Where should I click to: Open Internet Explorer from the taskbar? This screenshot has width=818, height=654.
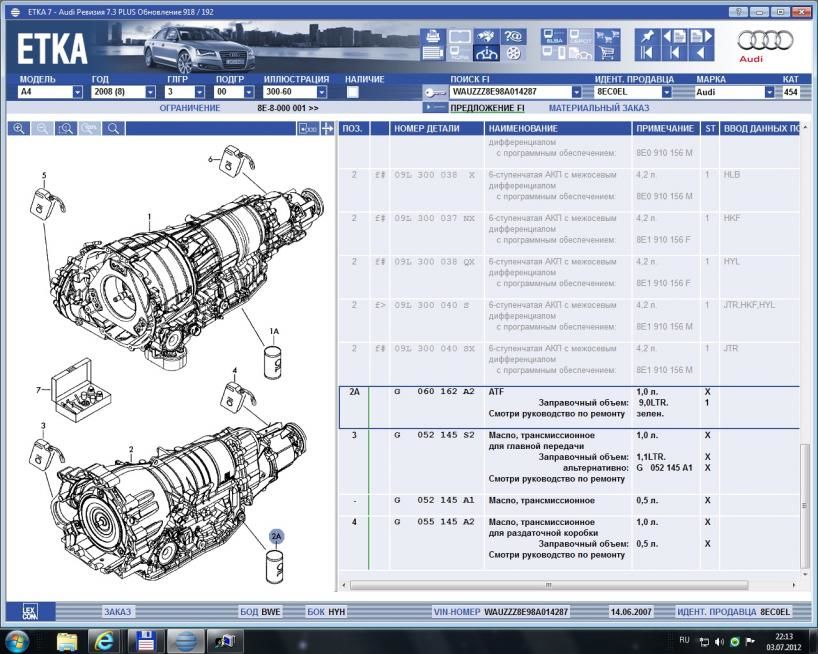pyautogui.click(x=105, y=639)
